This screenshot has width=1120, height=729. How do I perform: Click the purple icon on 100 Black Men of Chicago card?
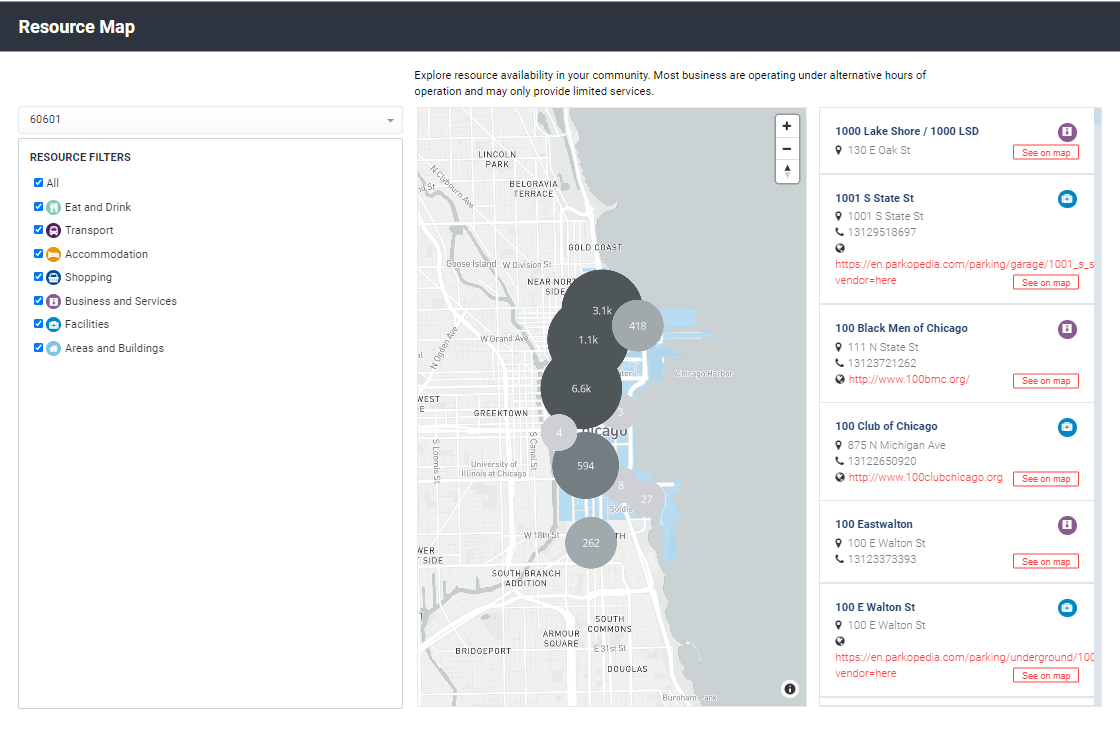pyautogui.click(x=1067, y=329)
